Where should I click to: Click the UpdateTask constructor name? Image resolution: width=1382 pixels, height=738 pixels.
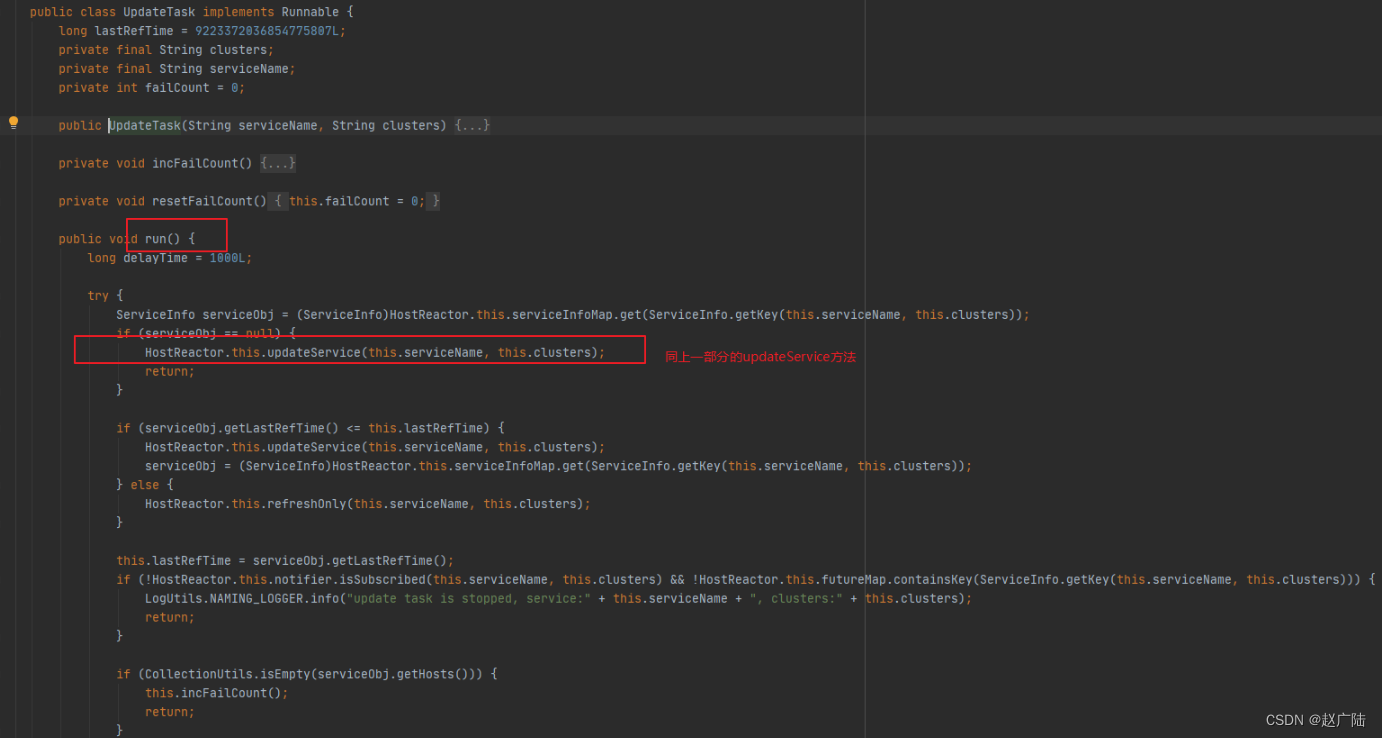click(145, 126)
